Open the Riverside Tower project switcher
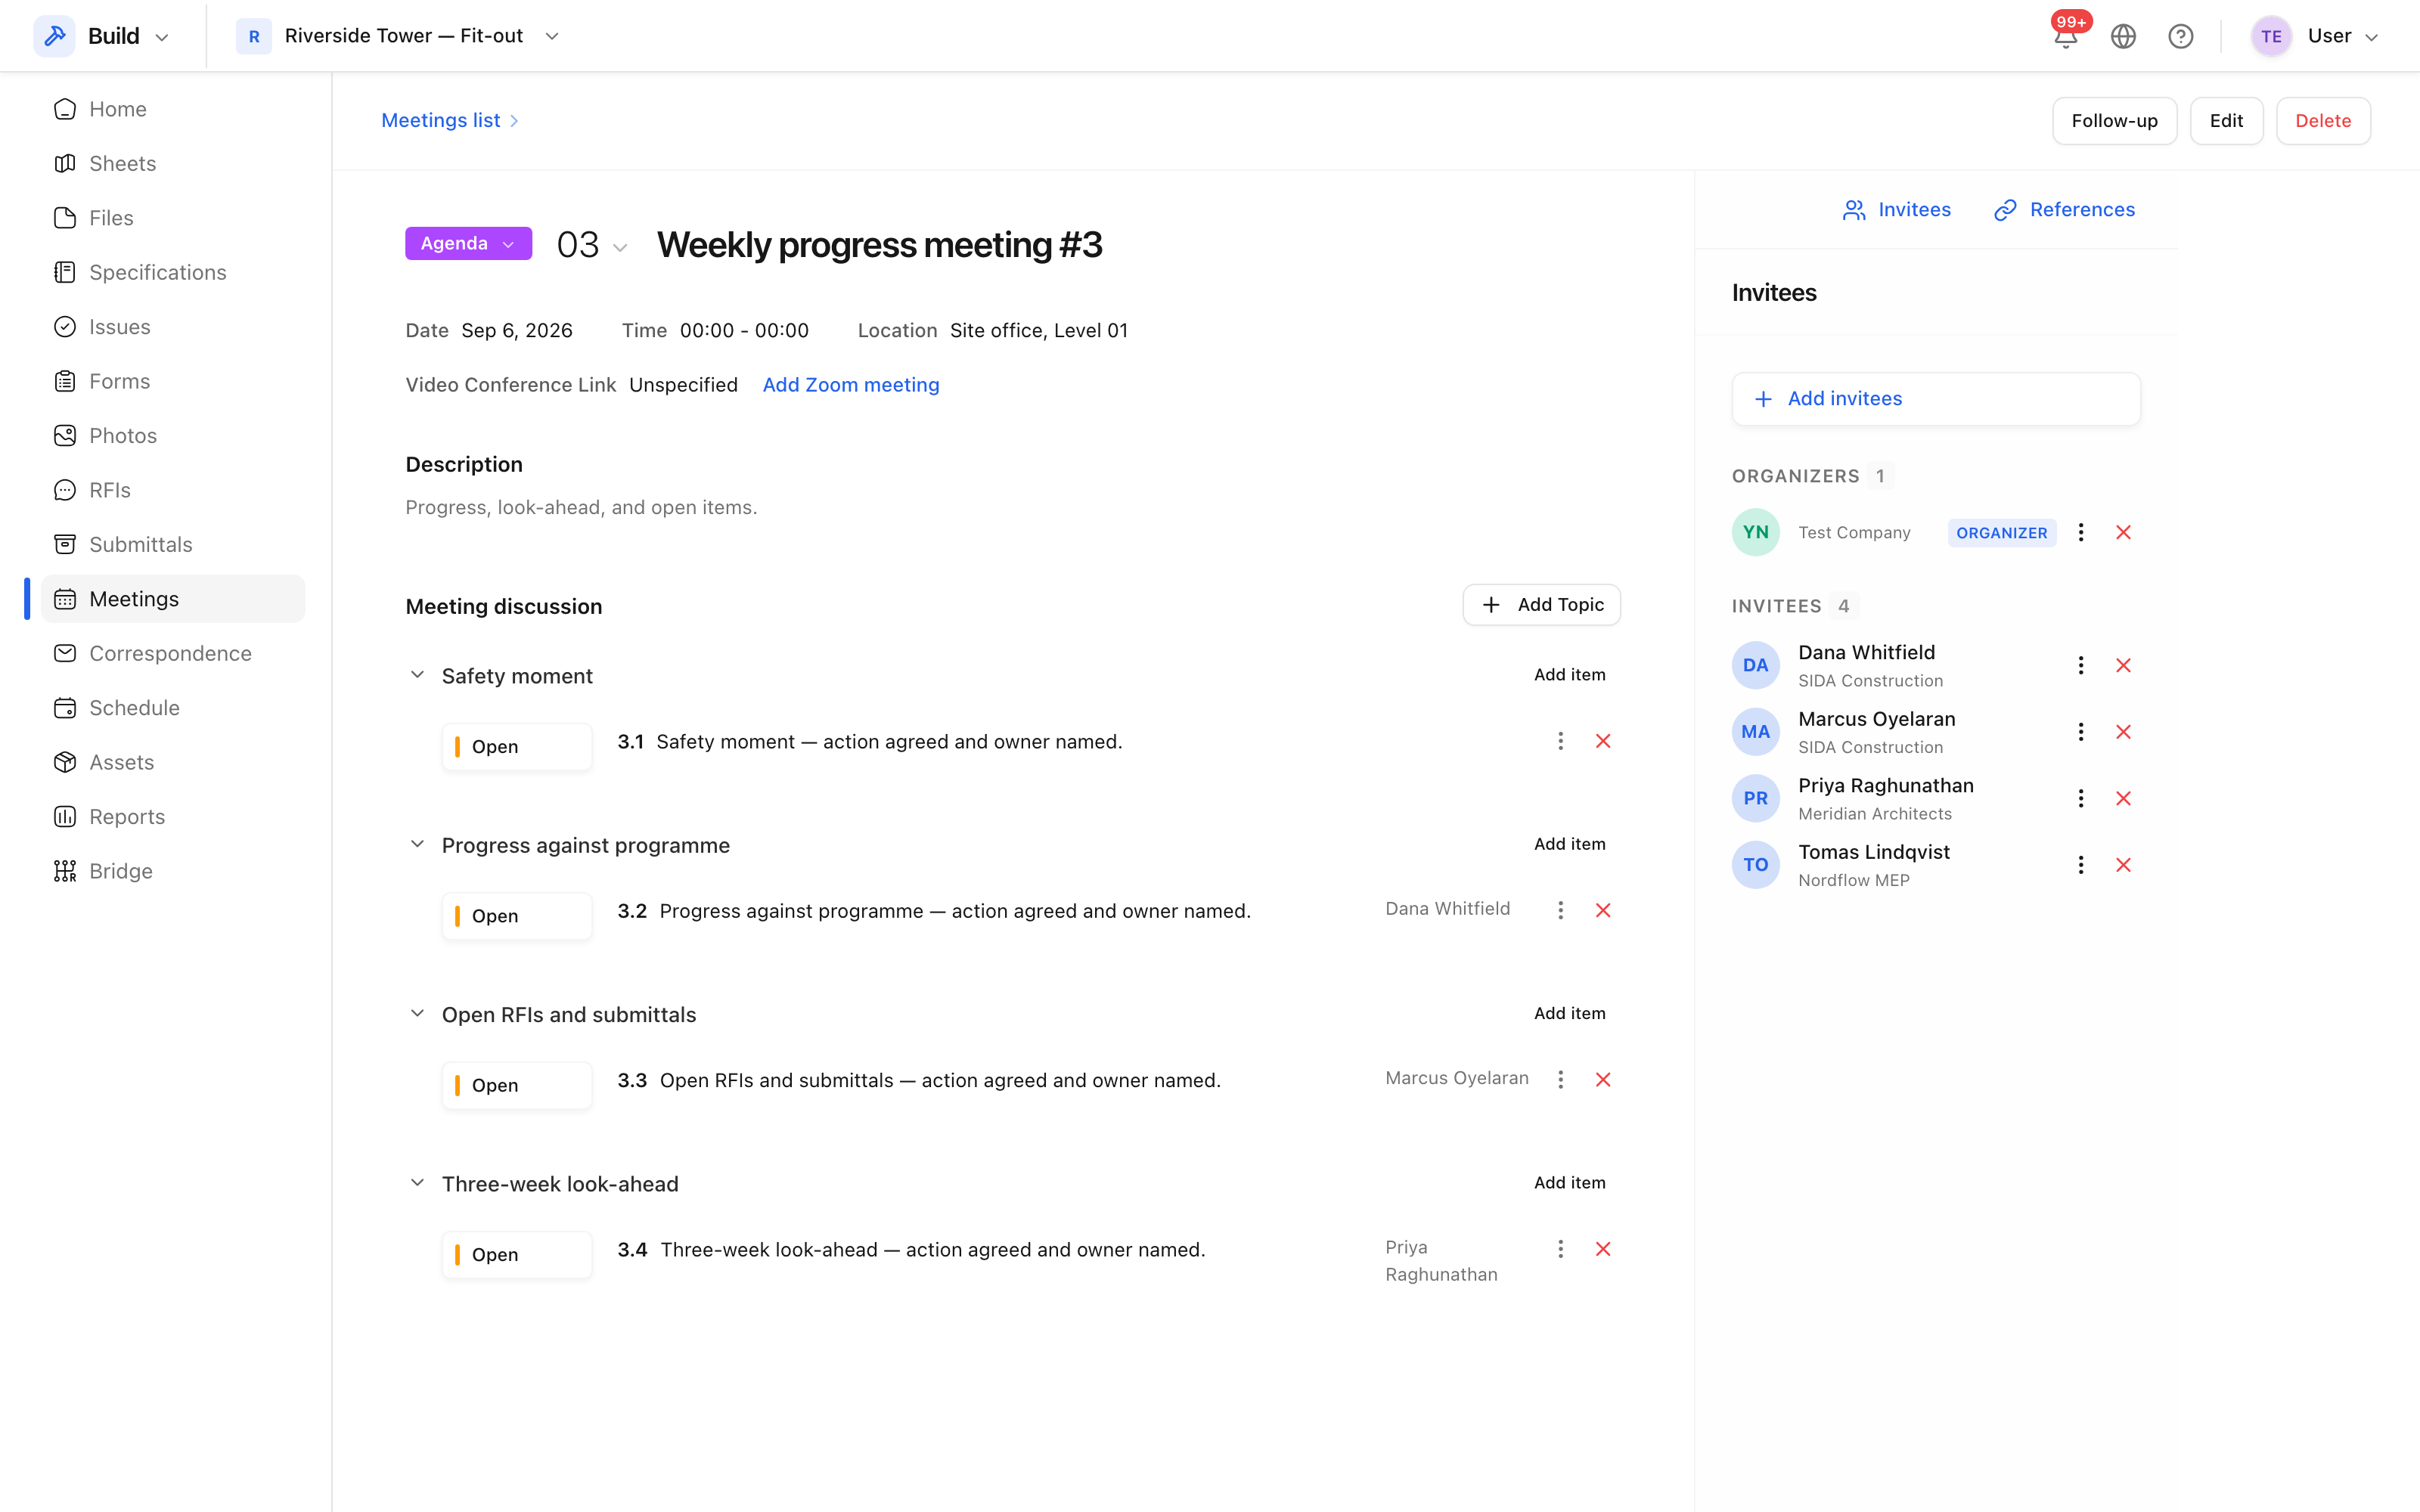Screen dimensions: 2420x1512 tap(398, 36)
